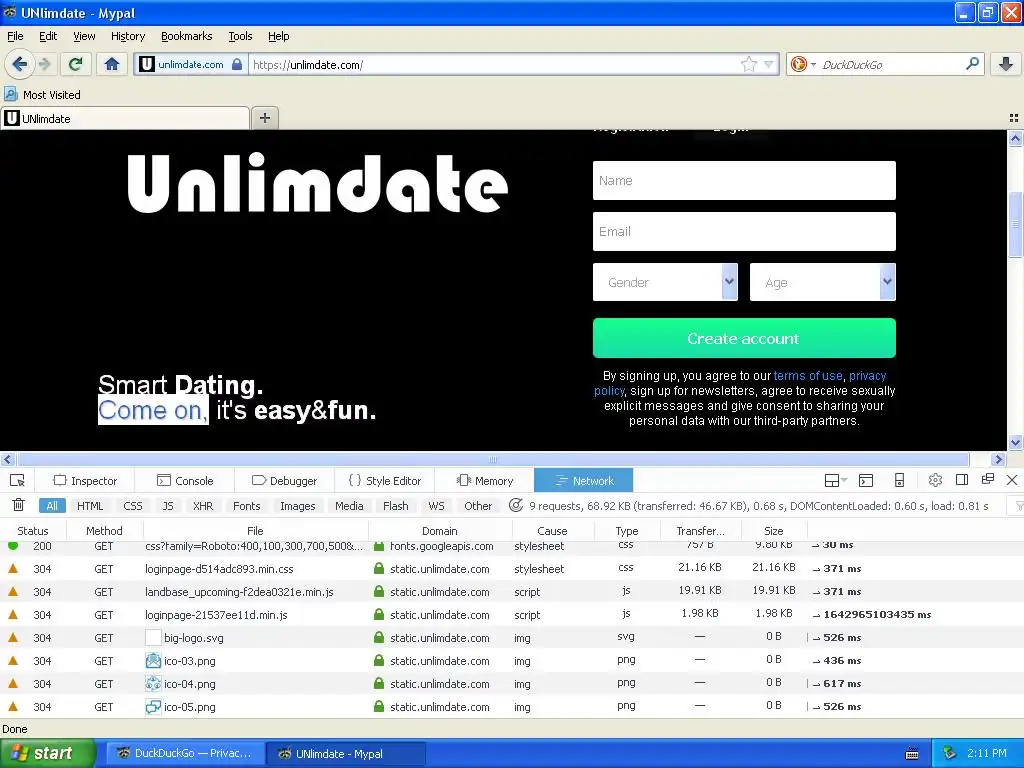Open devtools settings gear

[935, 480]
